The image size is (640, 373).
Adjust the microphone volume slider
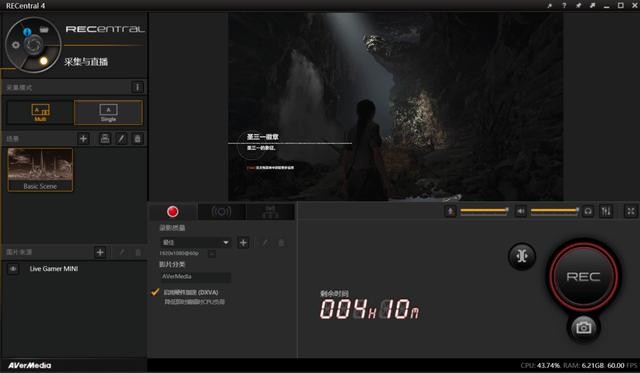[484, 211]
